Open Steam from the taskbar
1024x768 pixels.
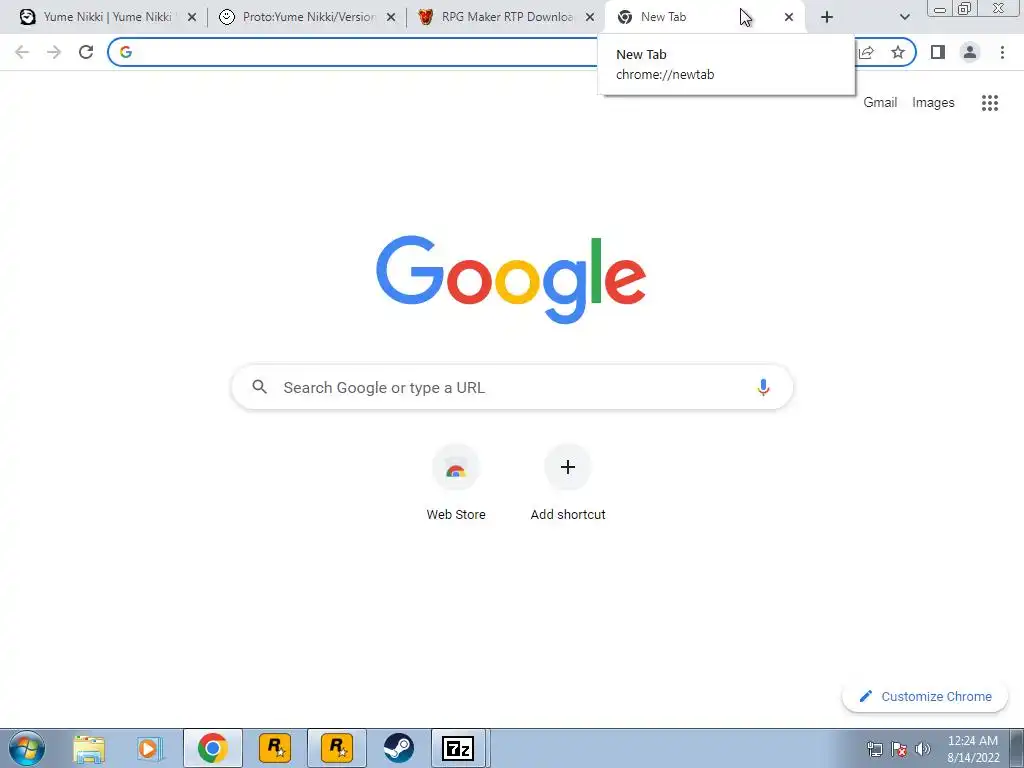pos(398,748)
